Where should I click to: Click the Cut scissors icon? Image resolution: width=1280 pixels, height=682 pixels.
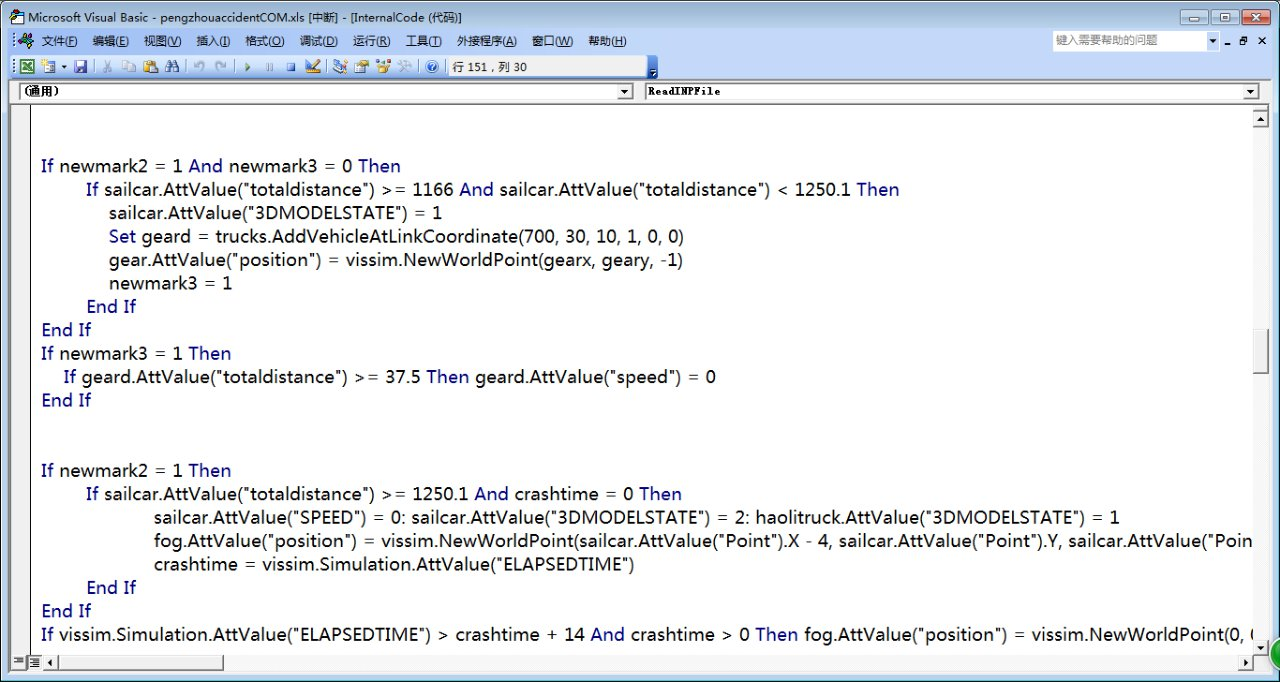tap(107, 67)
